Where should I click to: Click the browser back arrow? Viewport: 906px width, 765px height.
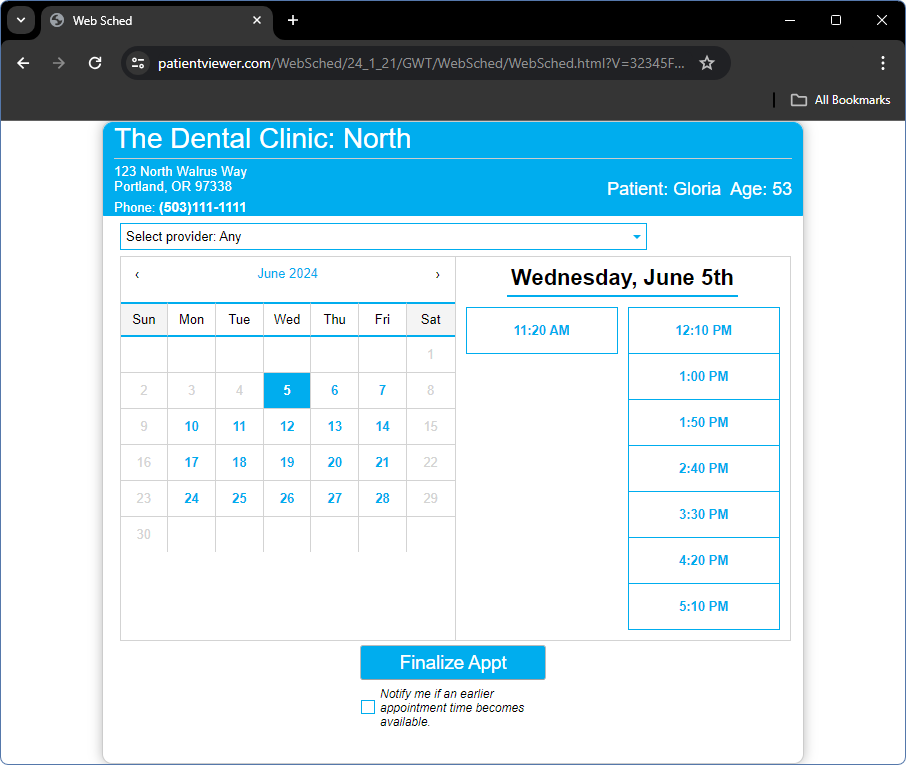24,63
